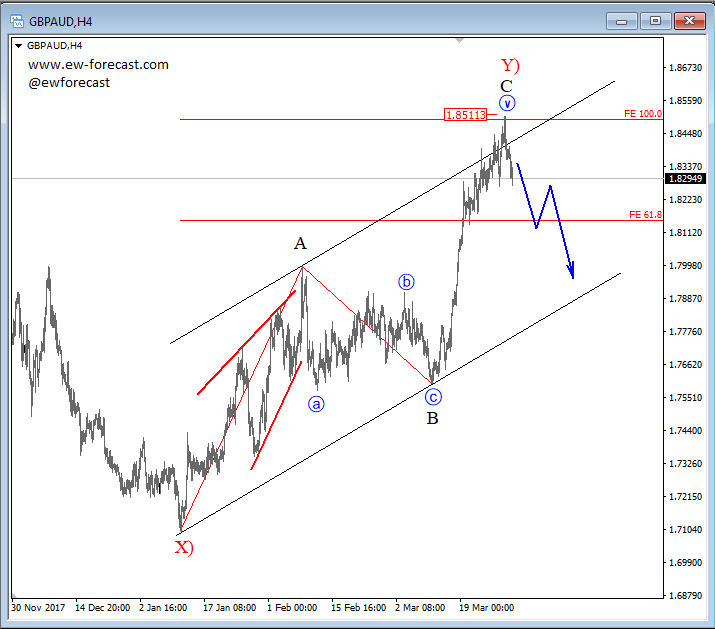Click the @ewforecast text label
715x629 pixels.
coord(69,83)
